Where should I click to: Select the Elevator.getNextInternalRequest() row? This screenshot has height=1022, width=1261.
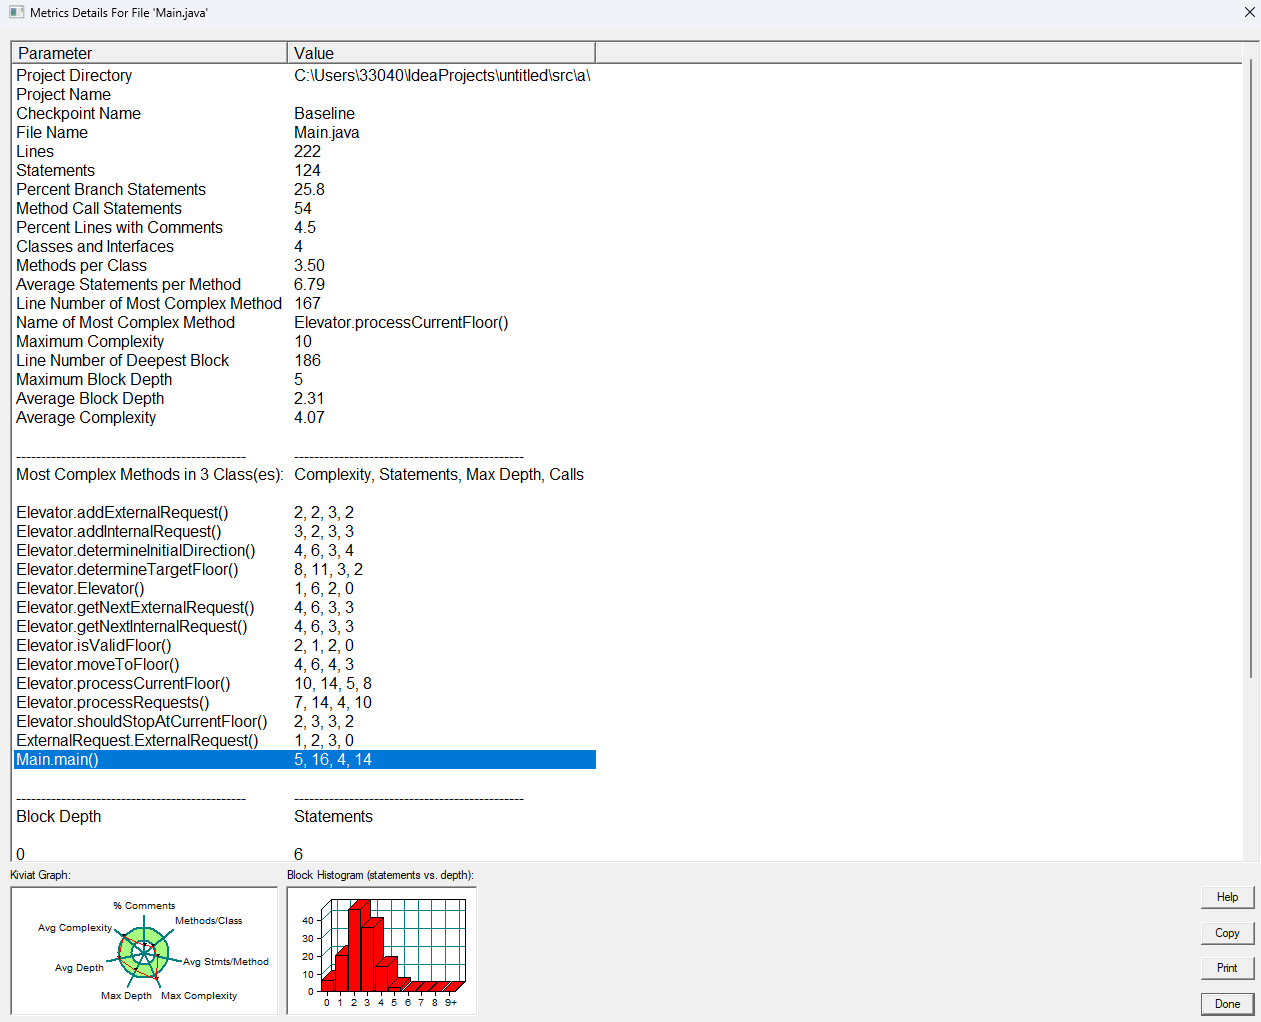pos(305,627)
